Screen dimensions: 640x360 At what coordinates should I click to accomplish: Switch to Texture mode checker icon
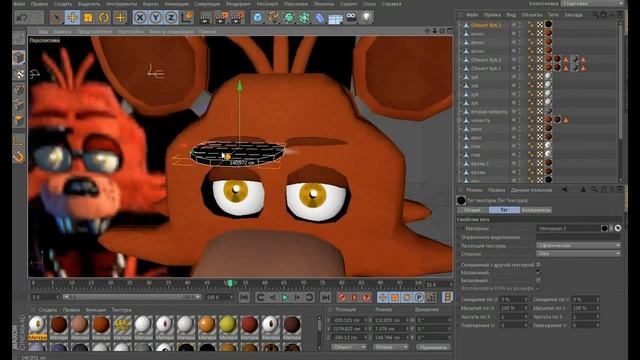[x=19, y=74]
